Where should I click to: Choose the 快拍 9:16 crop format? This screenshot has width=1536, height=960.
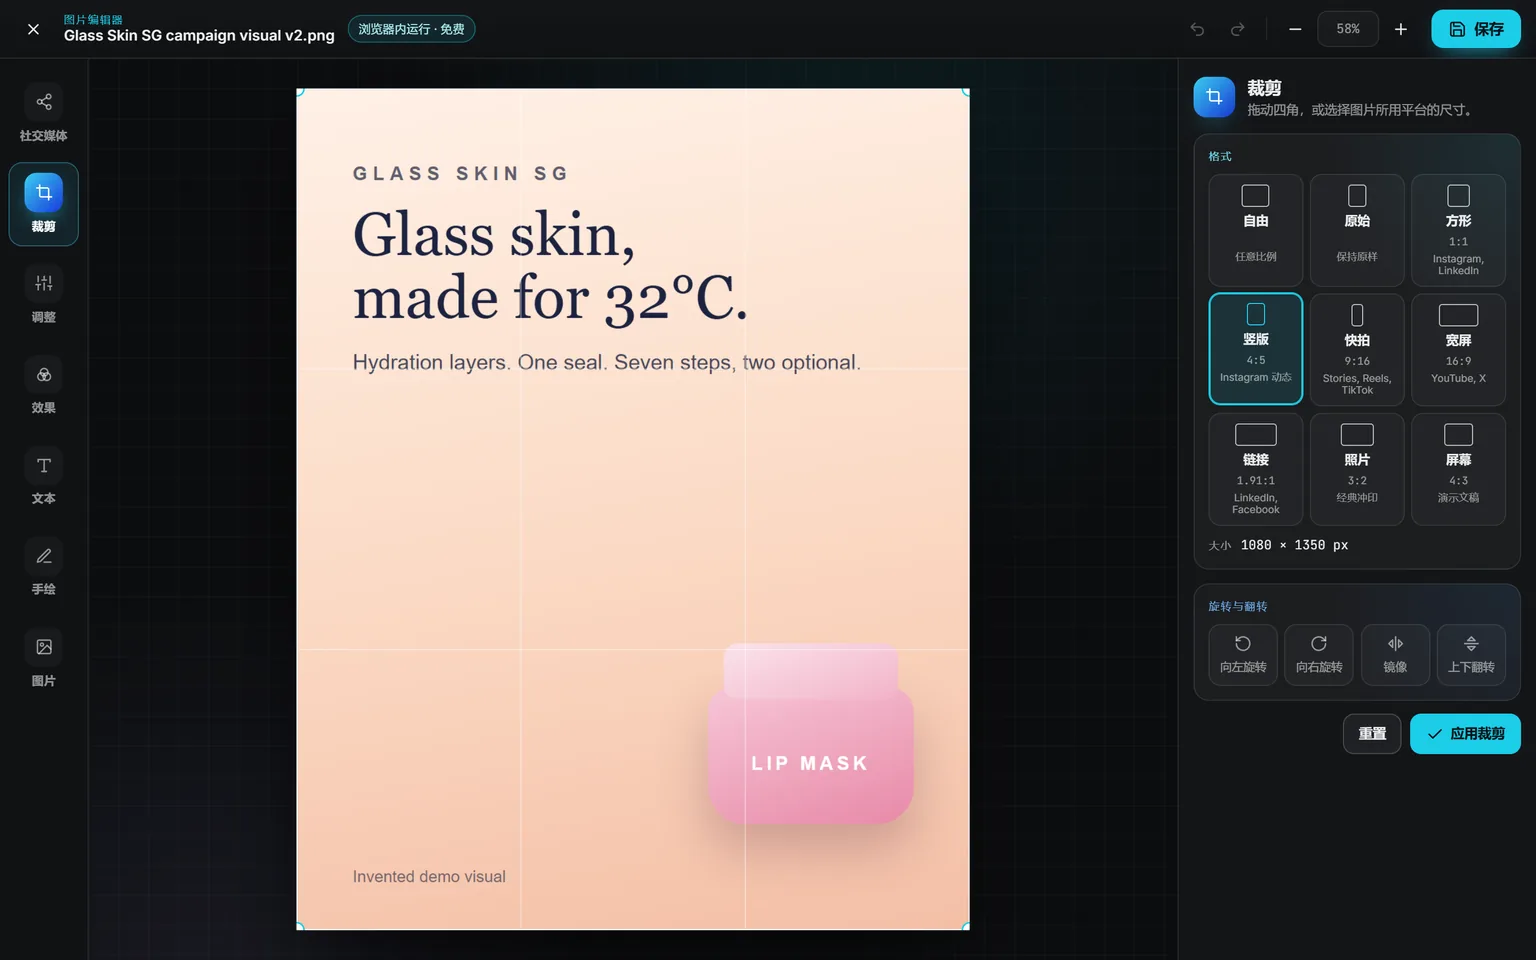[1357, 349]
